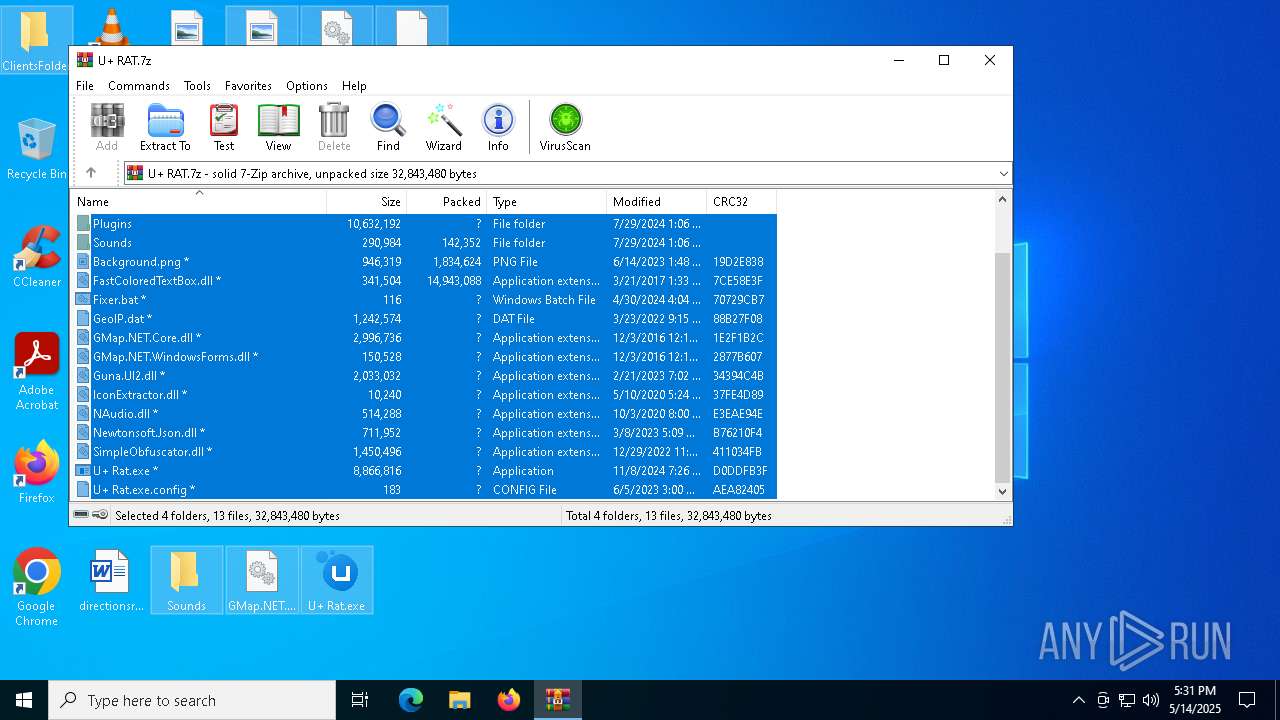
Task: Select VLC media player desktop icon
Action: (x=111, y=26)
